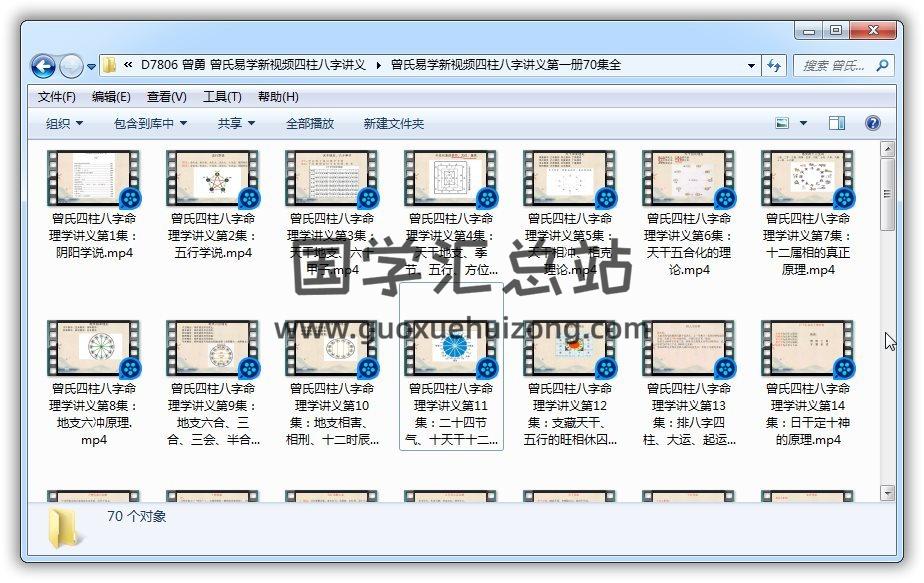Open the 编辑(E) menu
This screenshot has width=924, height=583.
pos(111,97)
